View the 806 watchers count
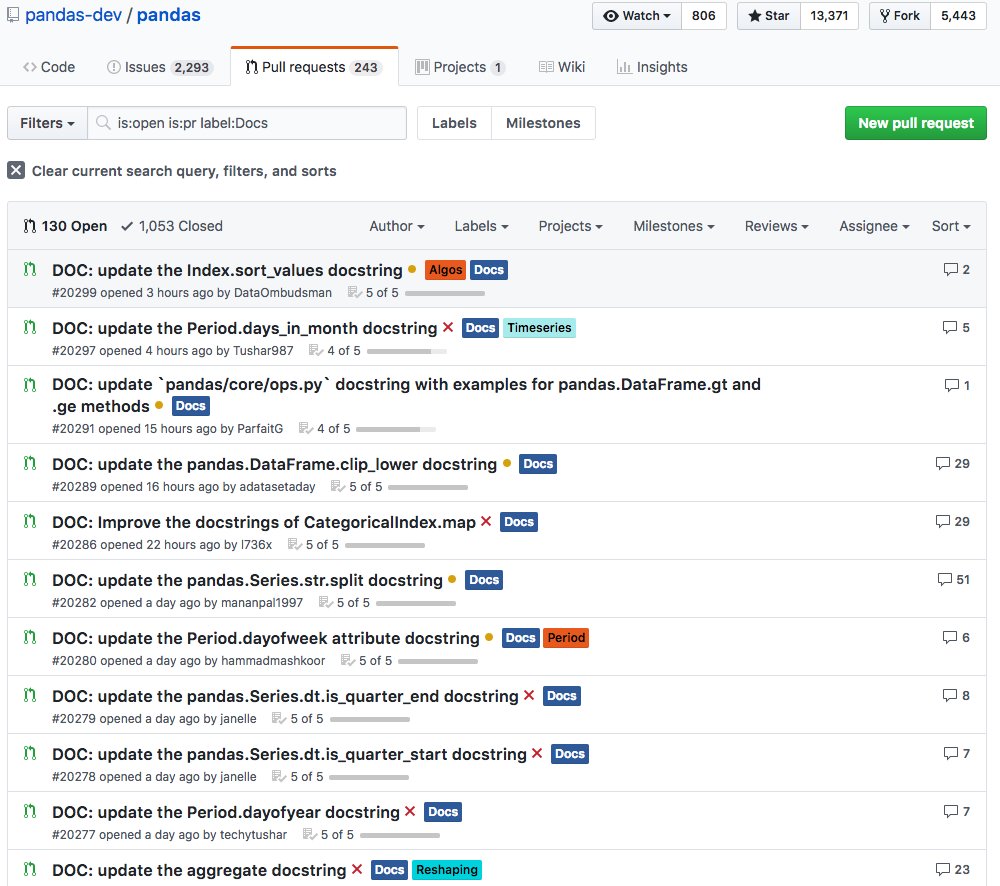Image resolution: width=1000 pixels, height=886 pixels. (x=703, y=16)
